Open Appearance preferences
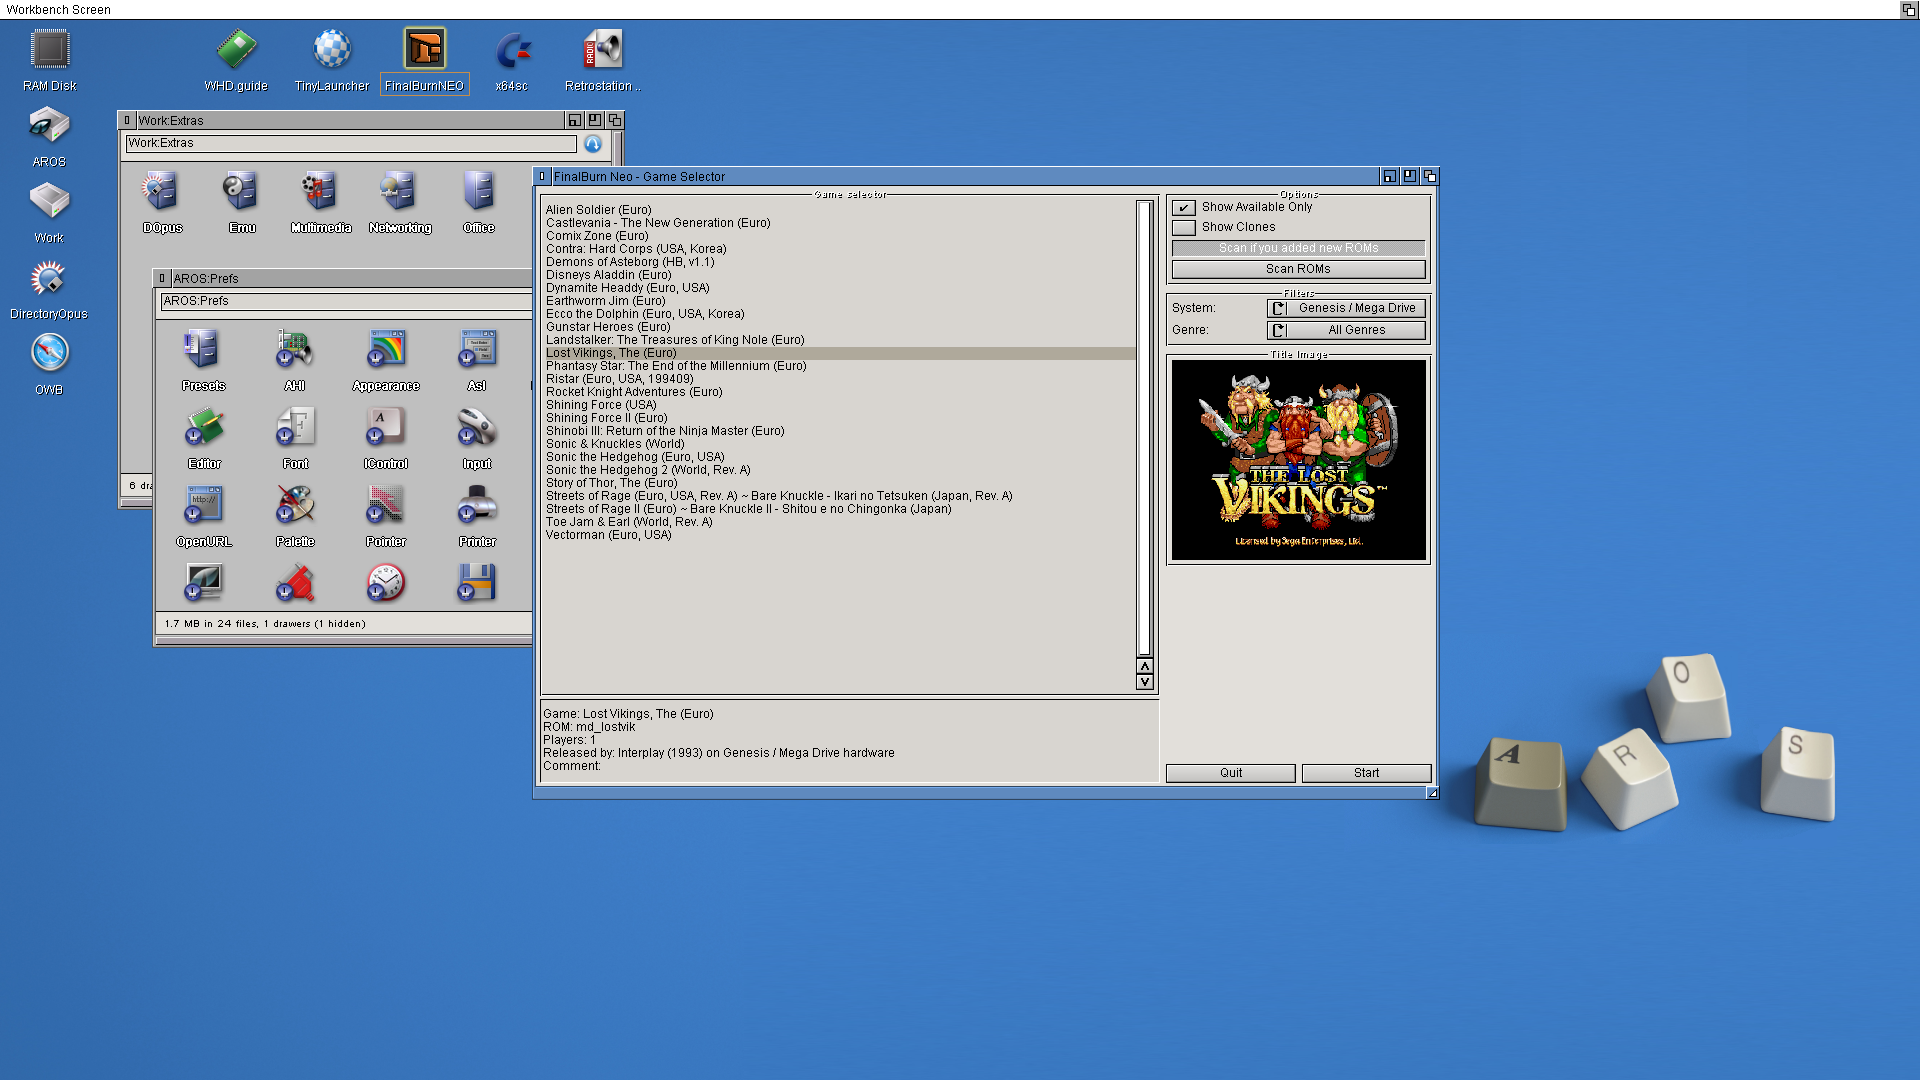This screenshot has width=1920, height=1080. [386, 360]
